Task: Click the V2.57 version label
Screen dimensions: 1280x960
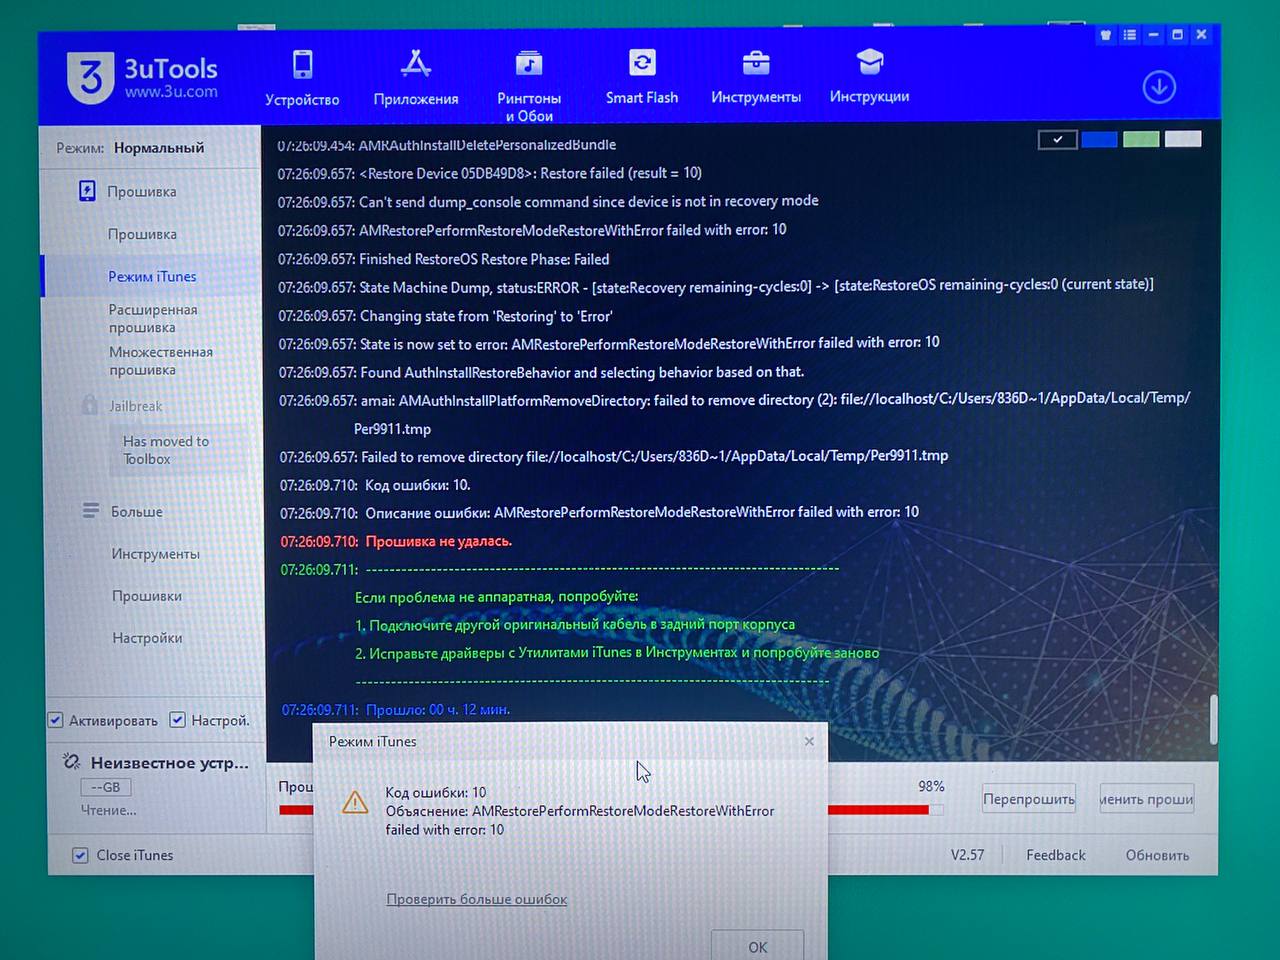Action: coord(967,855)
